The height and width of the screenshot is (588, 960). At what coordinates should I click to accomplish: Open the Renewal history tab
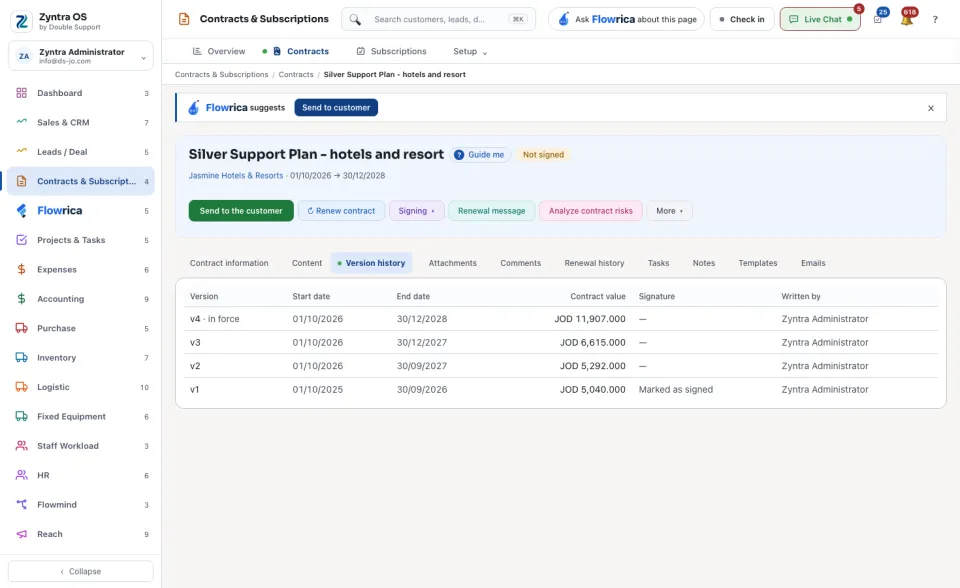594,263
